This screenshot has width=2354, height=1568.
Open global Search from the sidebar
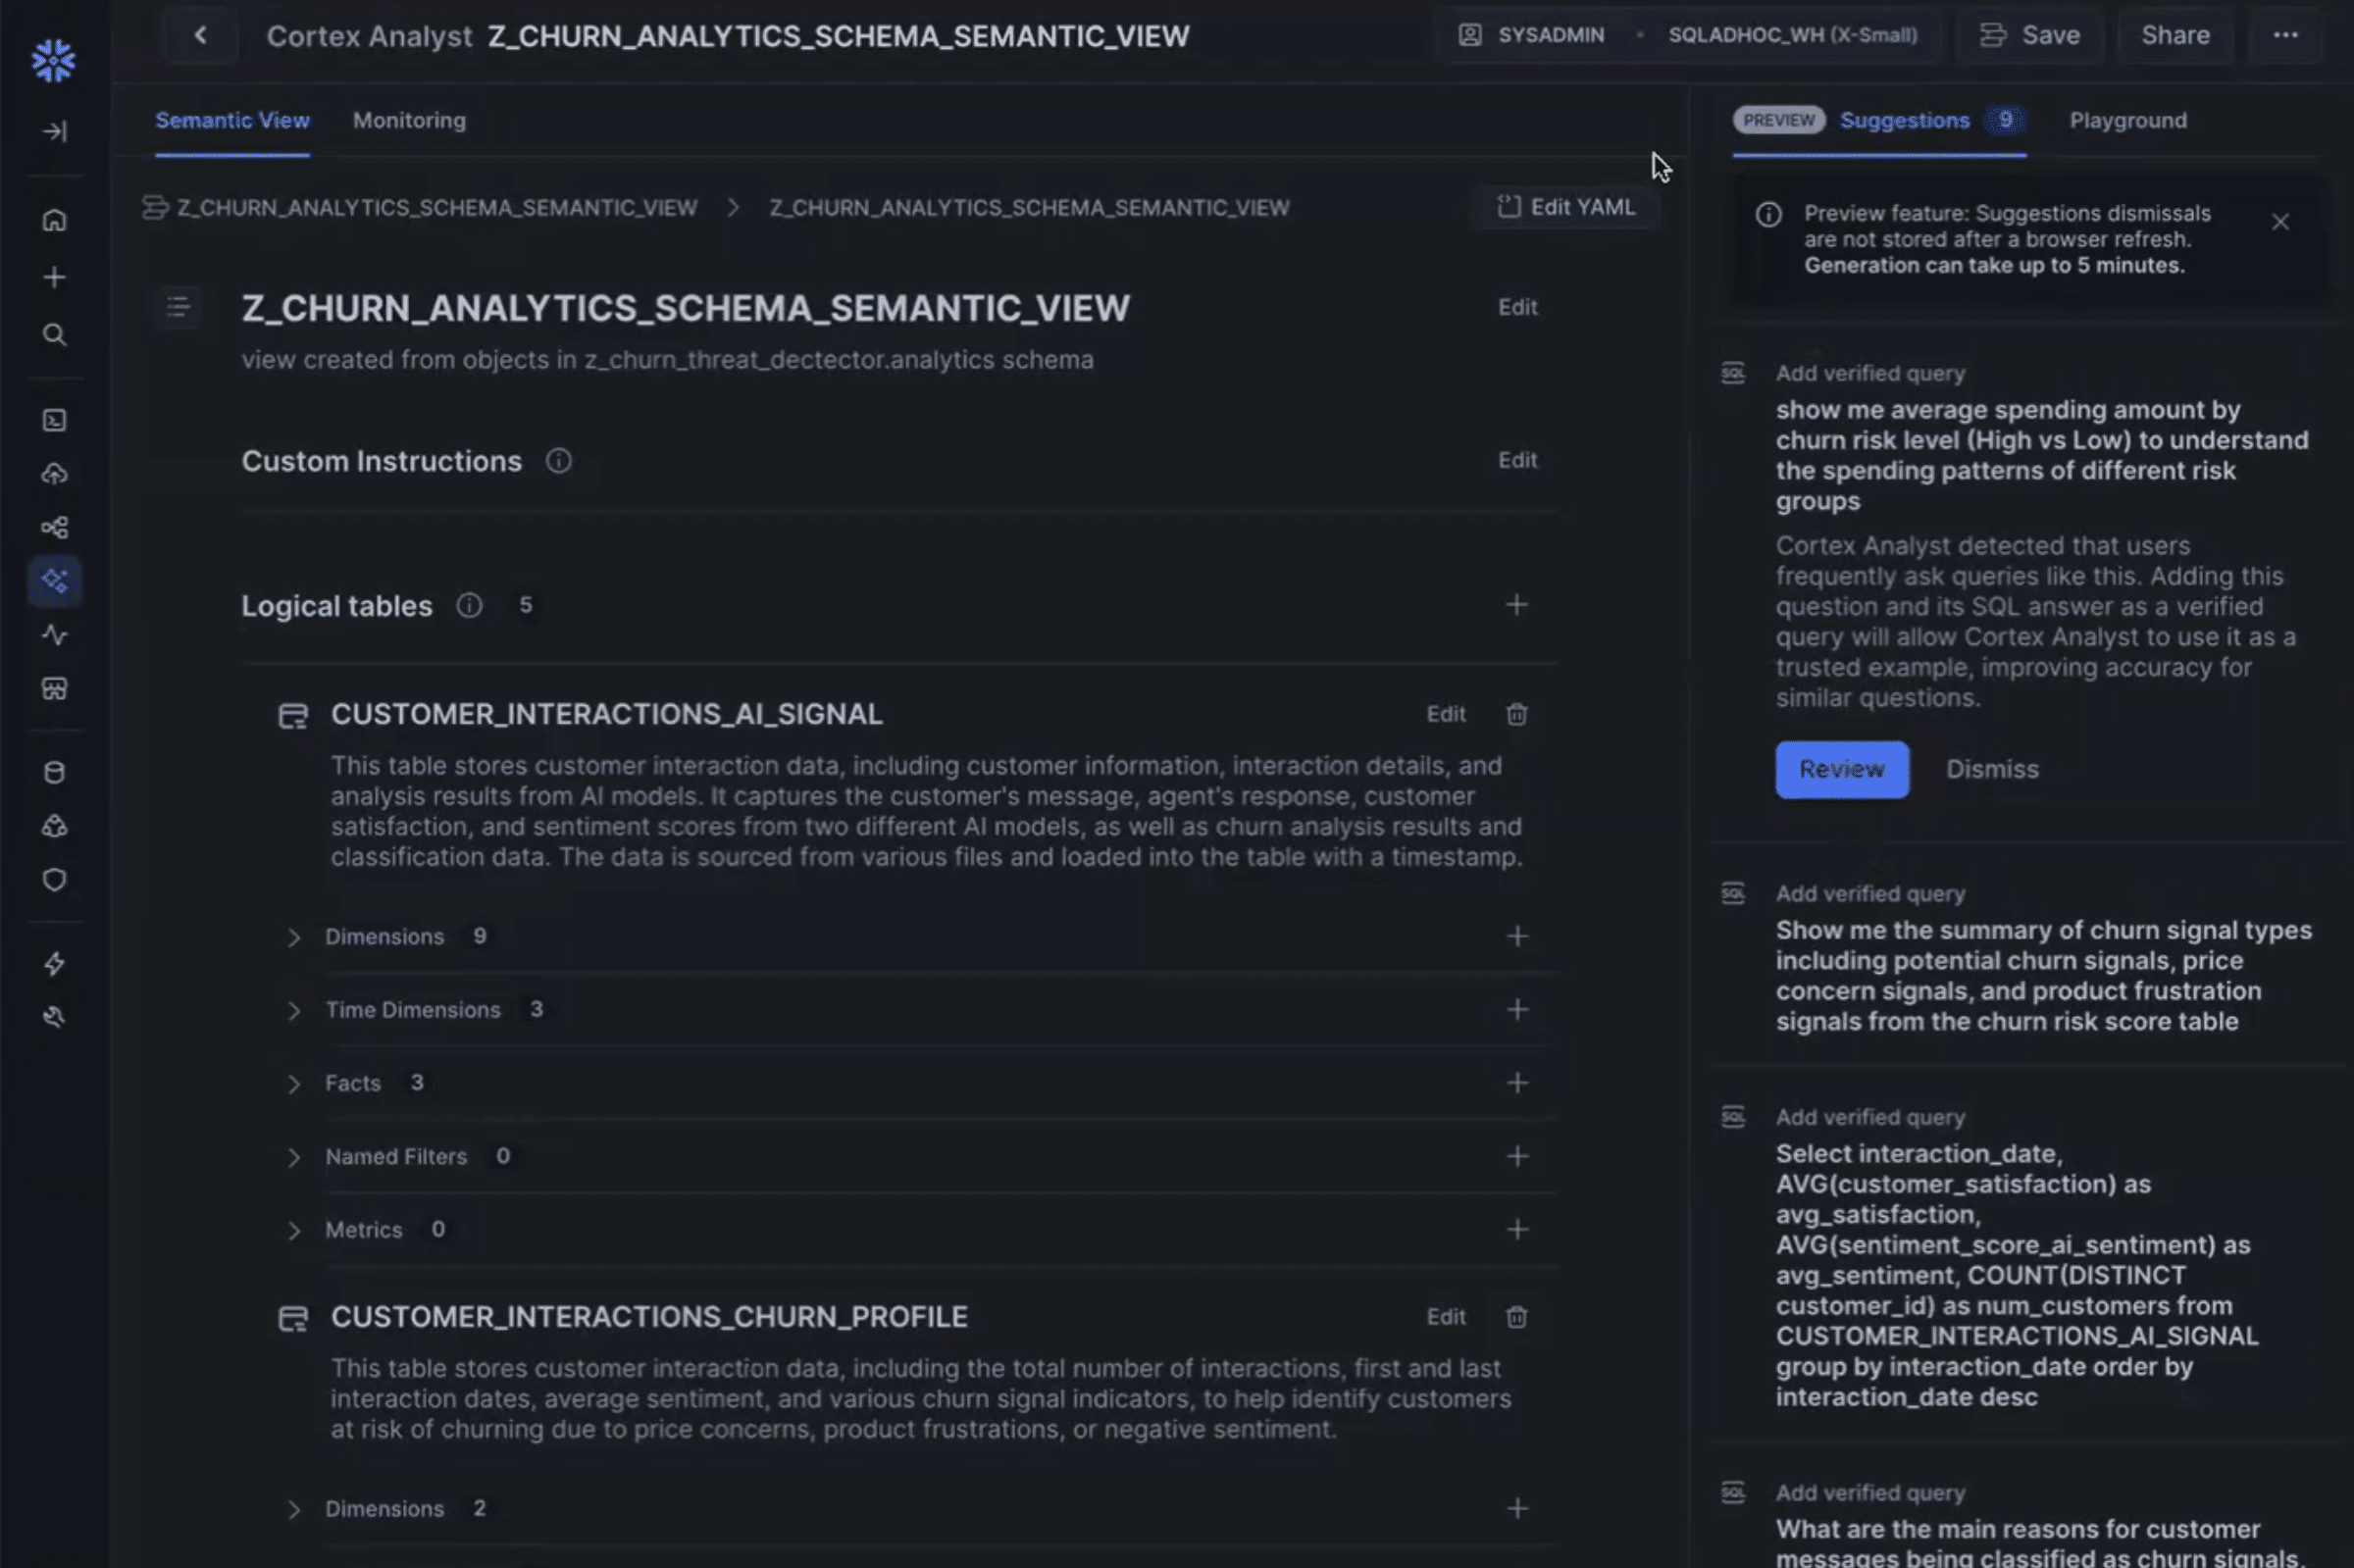[x=55, y=335]
